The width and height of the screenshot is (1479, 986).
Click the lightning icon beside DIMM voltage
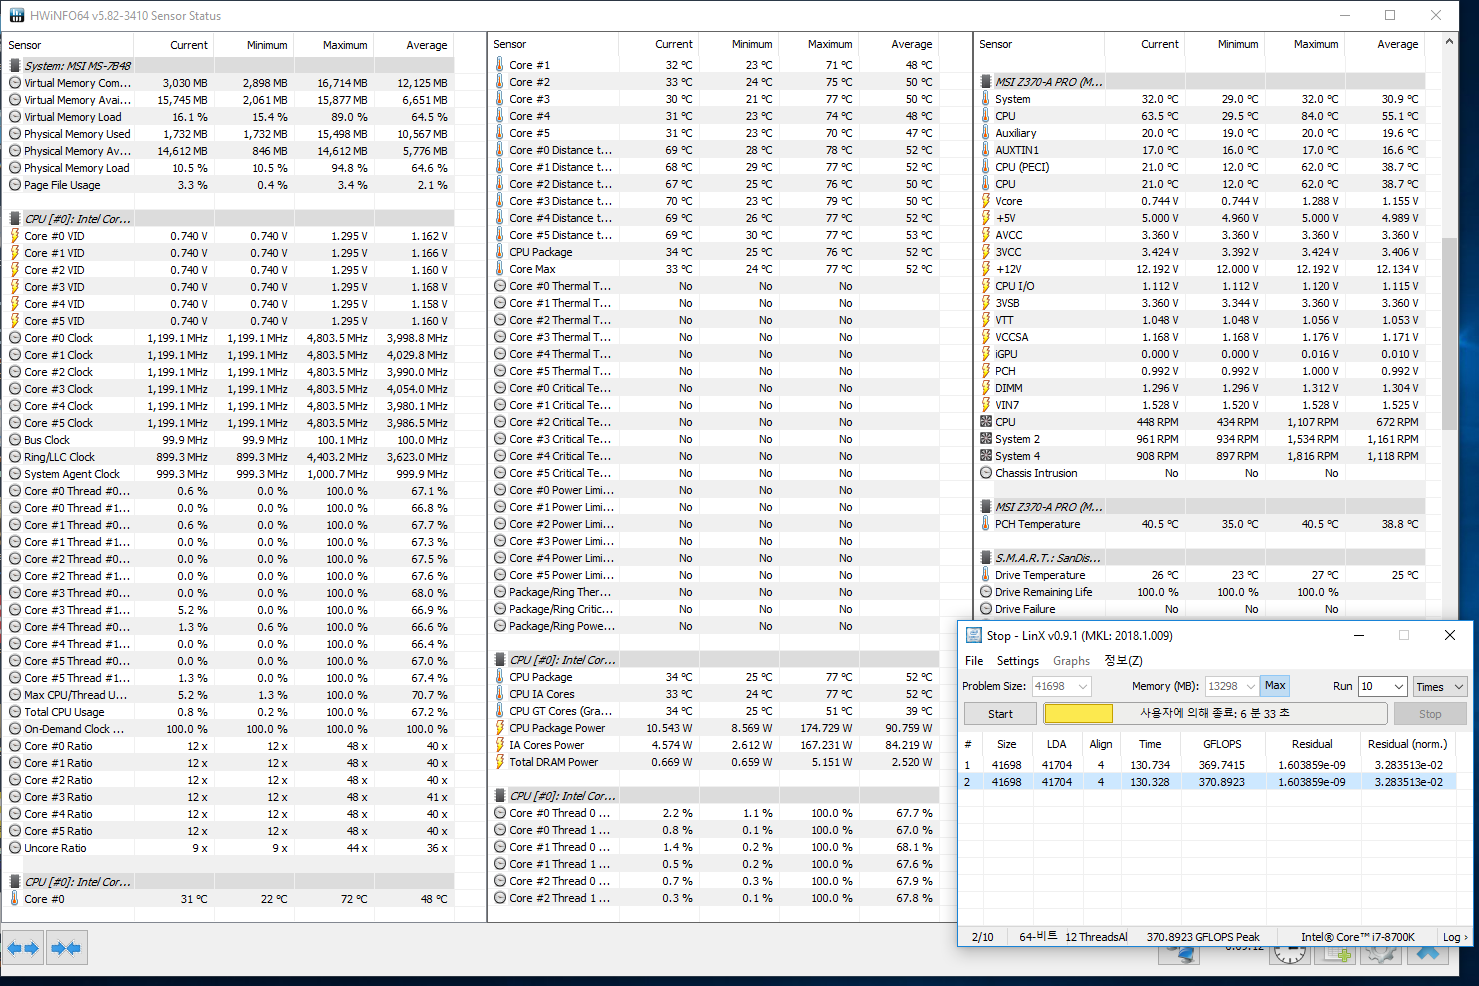(986, 388)
